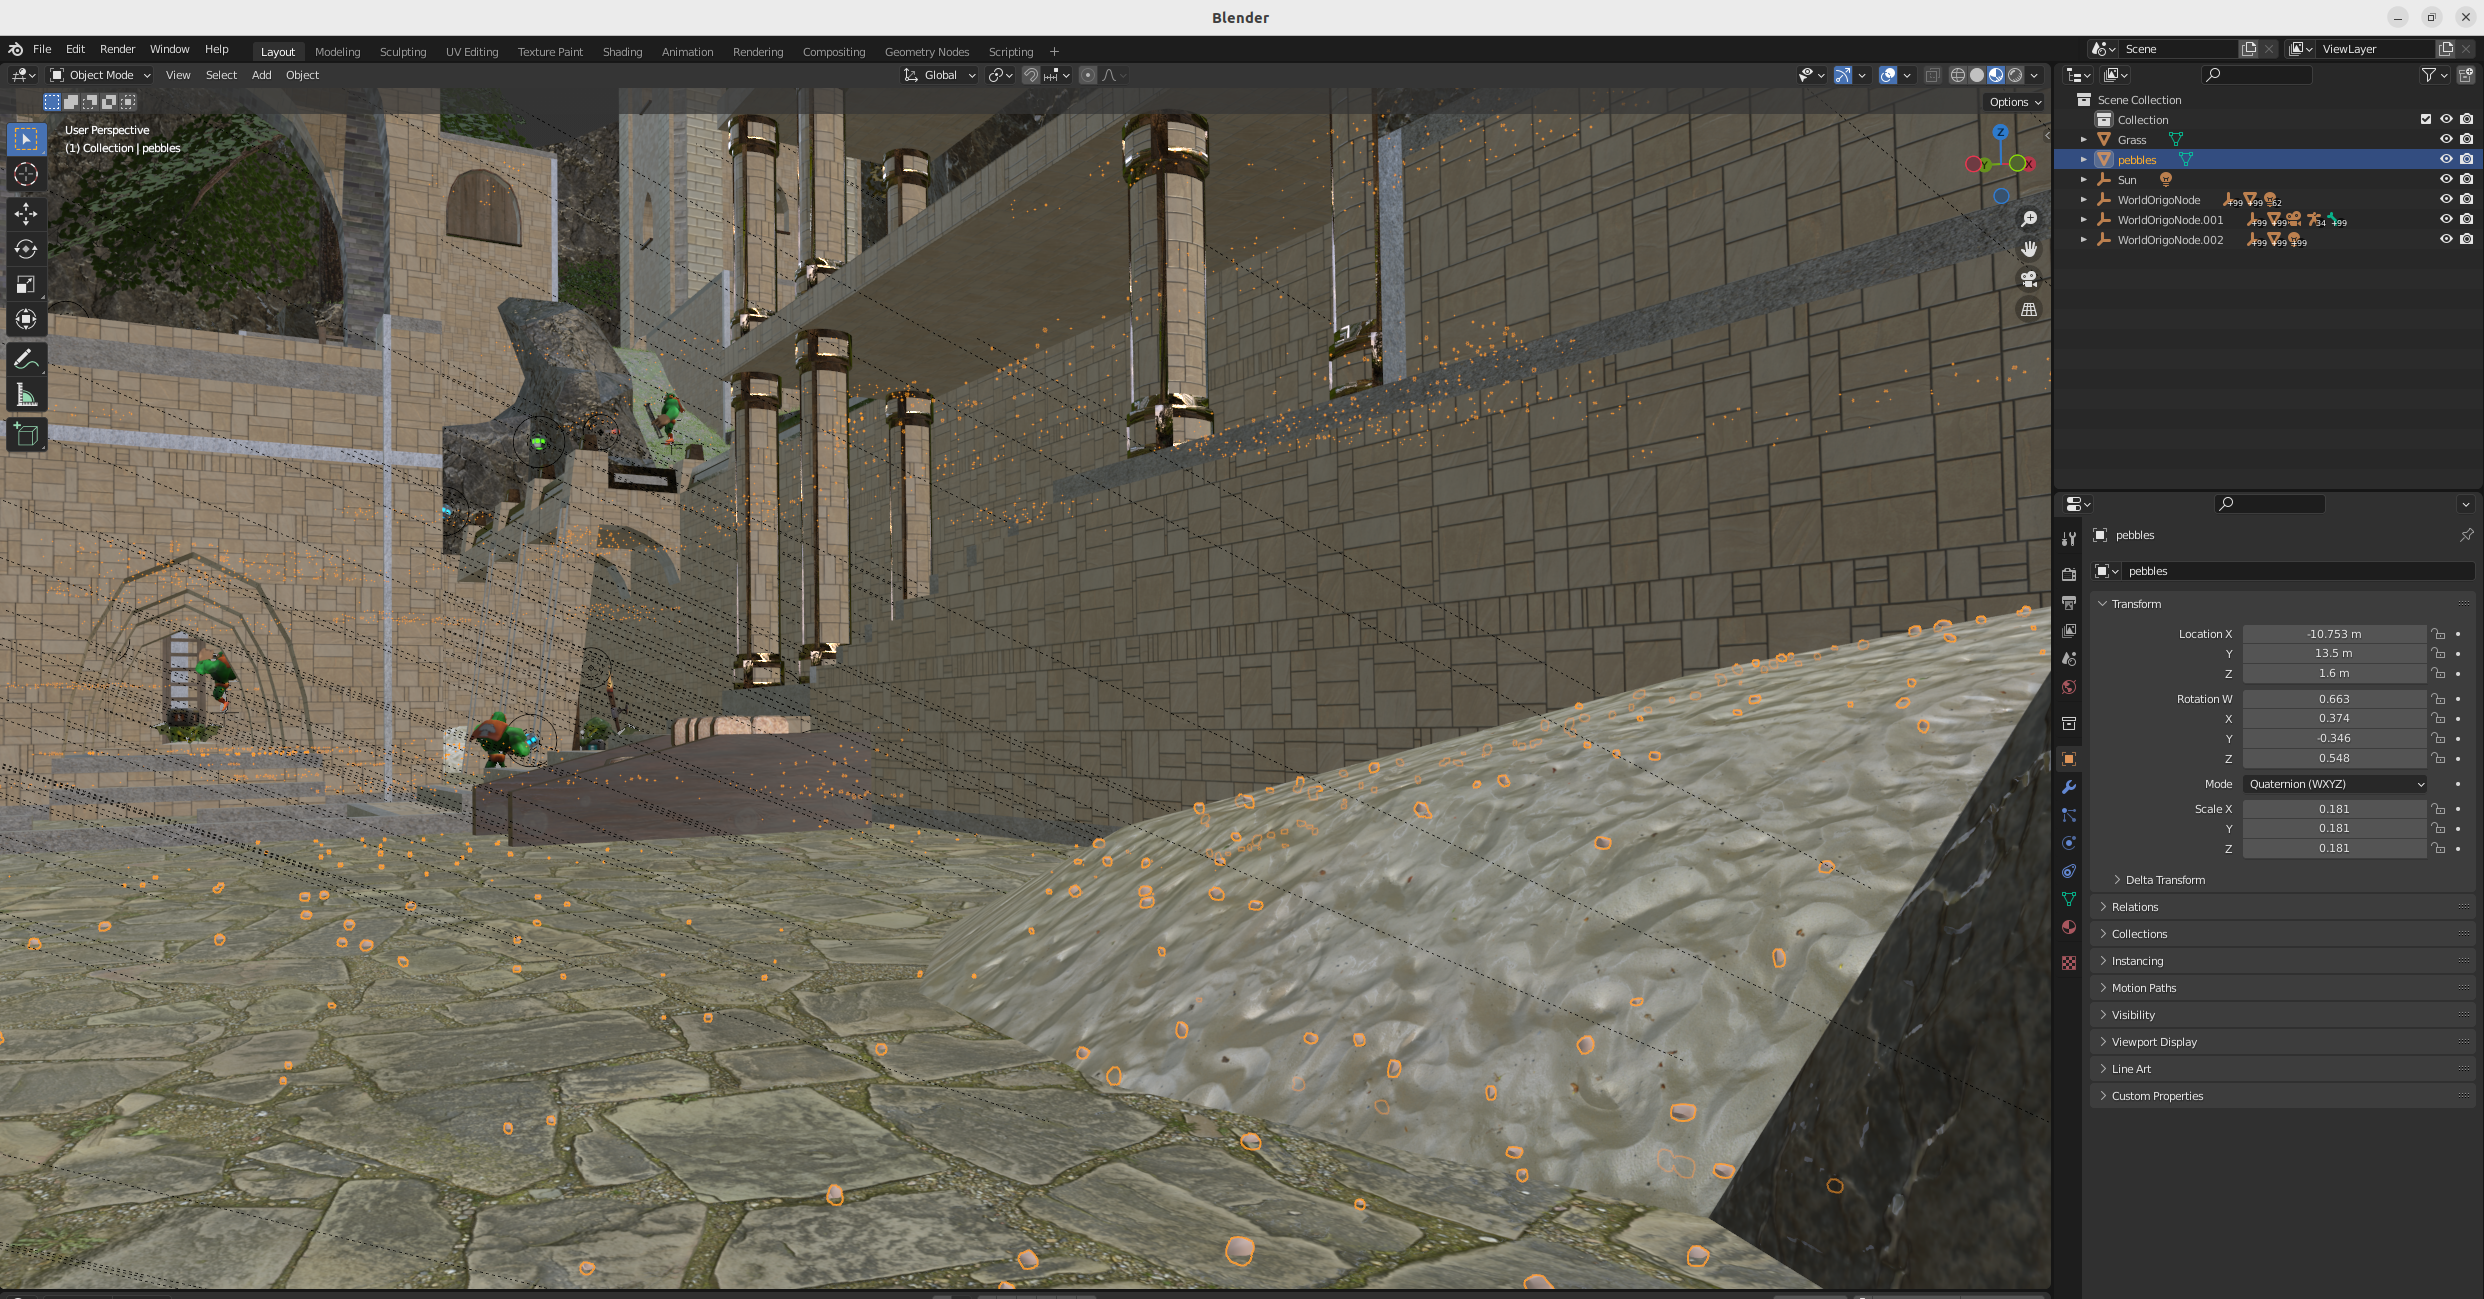Viewport: 2484px width, 1299px height.
Task: Expand the Delta Transform section
Action: point(2164,880)
